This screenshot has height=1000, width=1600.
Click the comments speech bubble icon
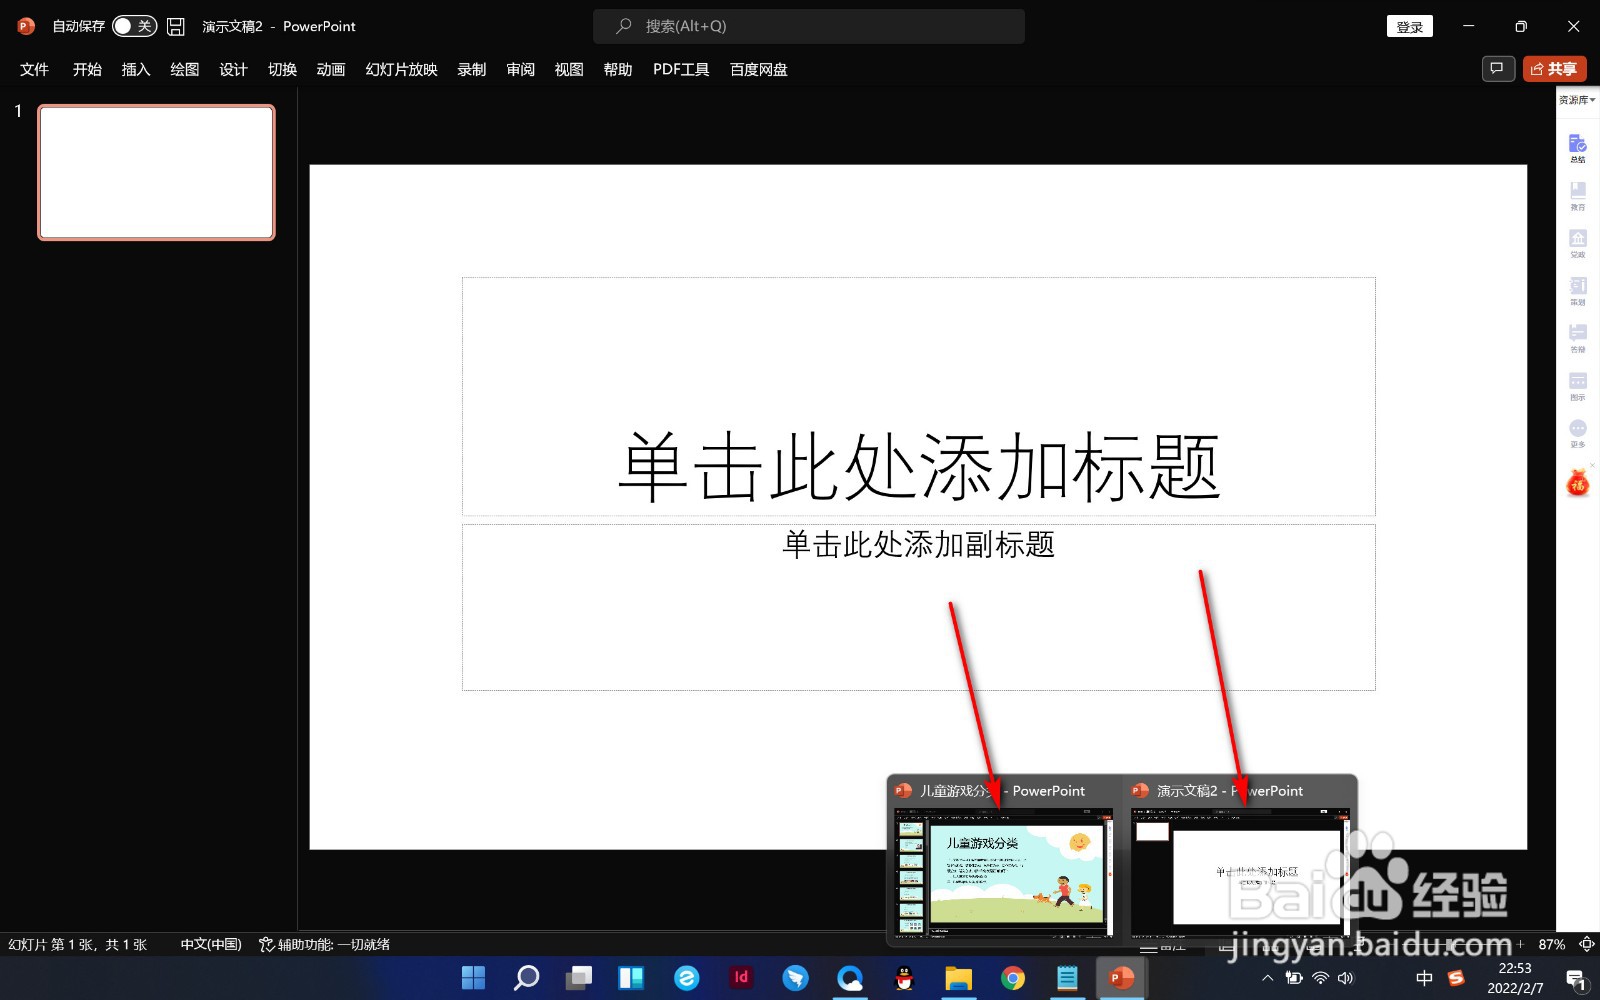coord(1498,68)
